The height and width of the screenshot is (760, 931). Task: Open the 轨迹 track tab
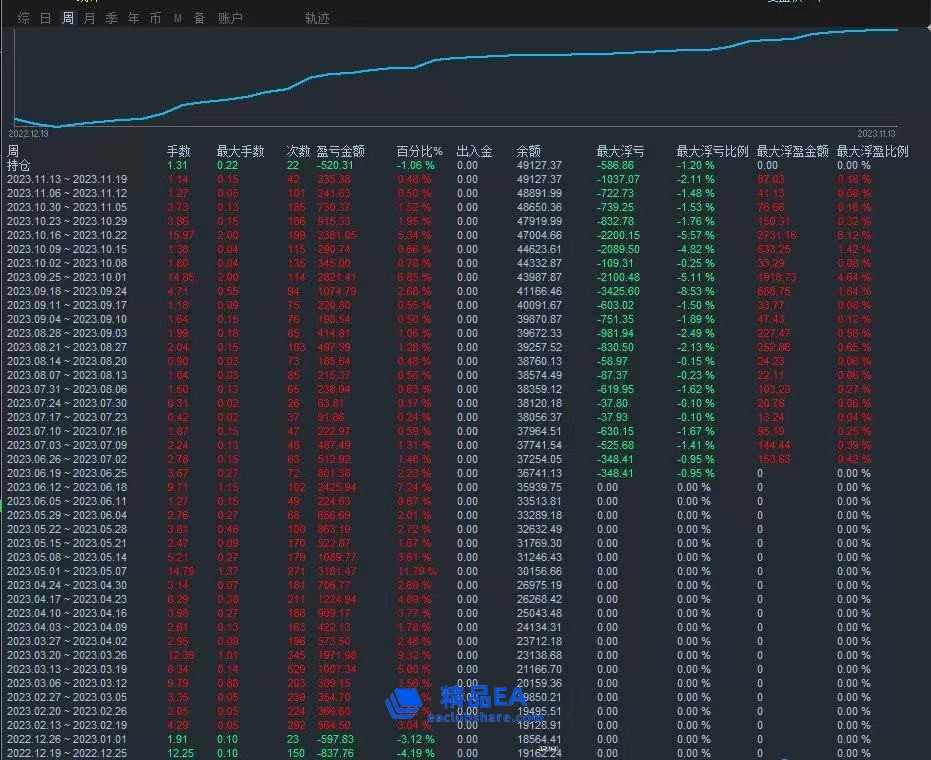317,18
